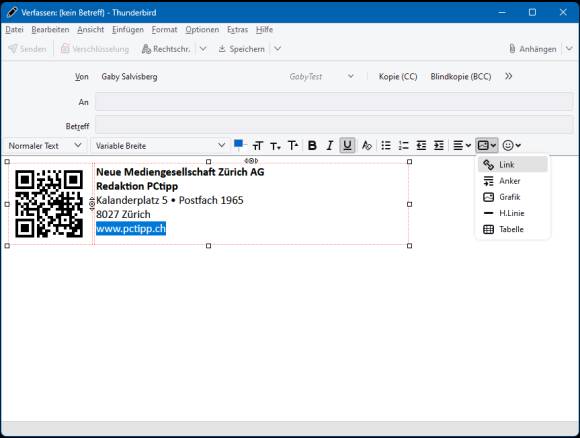Open the Einfügen menu
580x438 pixels.
128,30
